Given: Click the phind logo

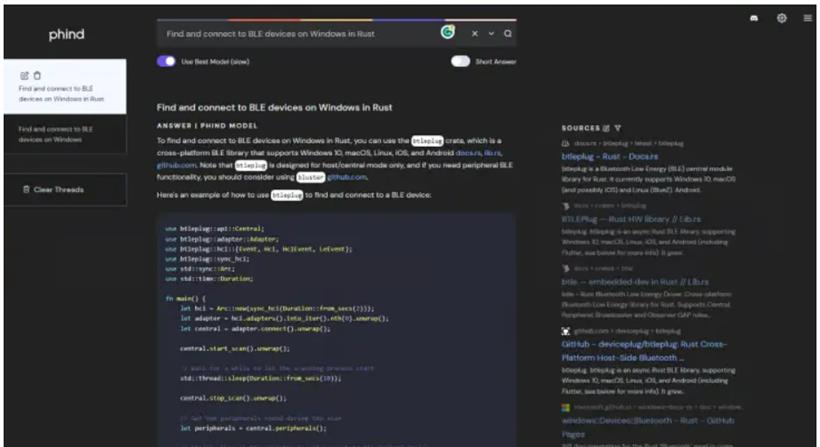Looking at the screenshot, I should (x=66, y=35).
